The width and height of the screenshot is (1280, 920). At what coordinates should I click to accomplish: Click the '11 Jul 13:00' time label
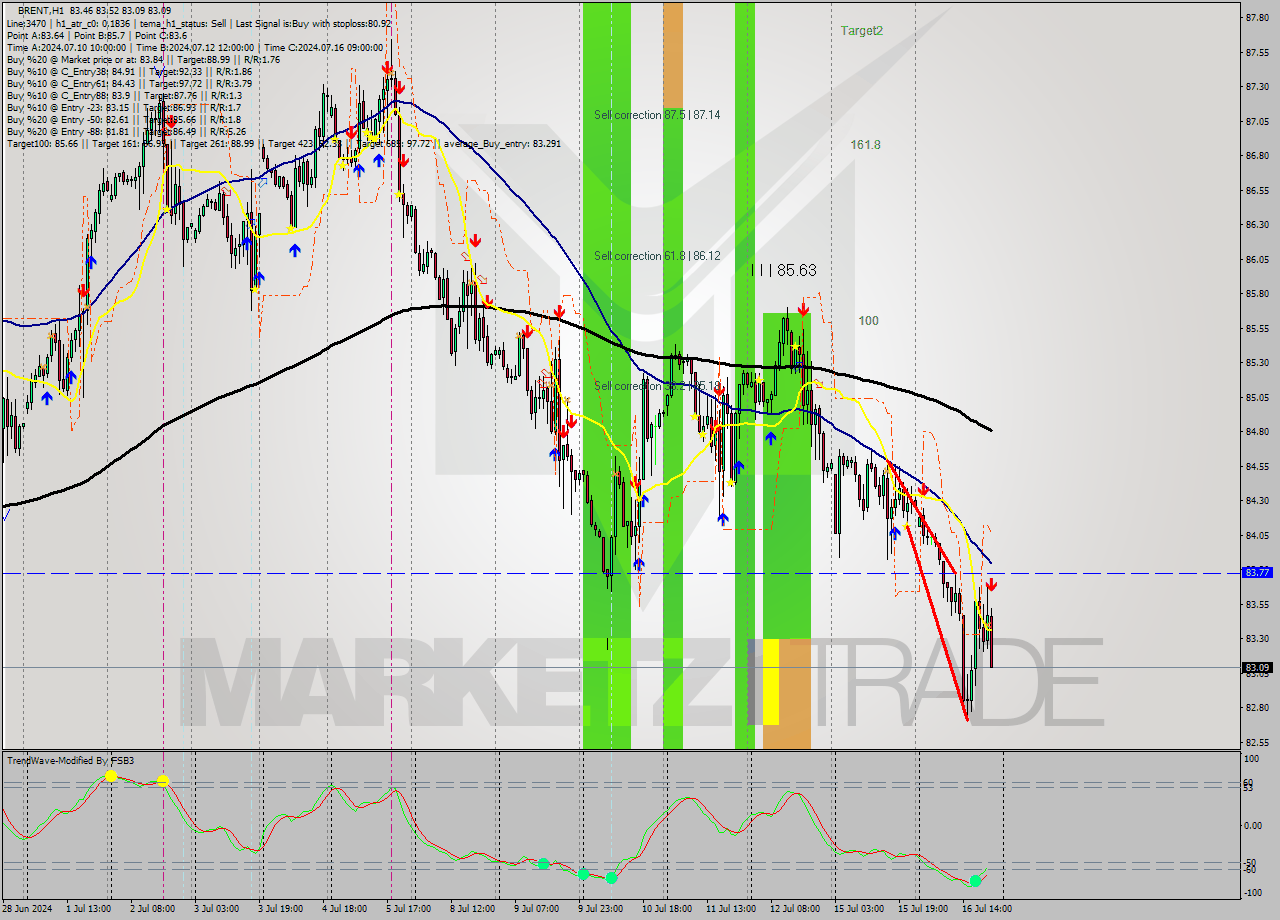click(x=731, y=909)
